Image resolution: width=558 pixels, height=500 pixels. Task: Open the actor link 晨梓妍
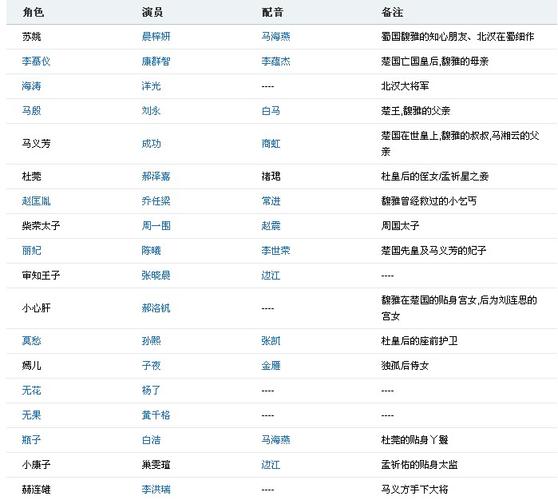156,37
